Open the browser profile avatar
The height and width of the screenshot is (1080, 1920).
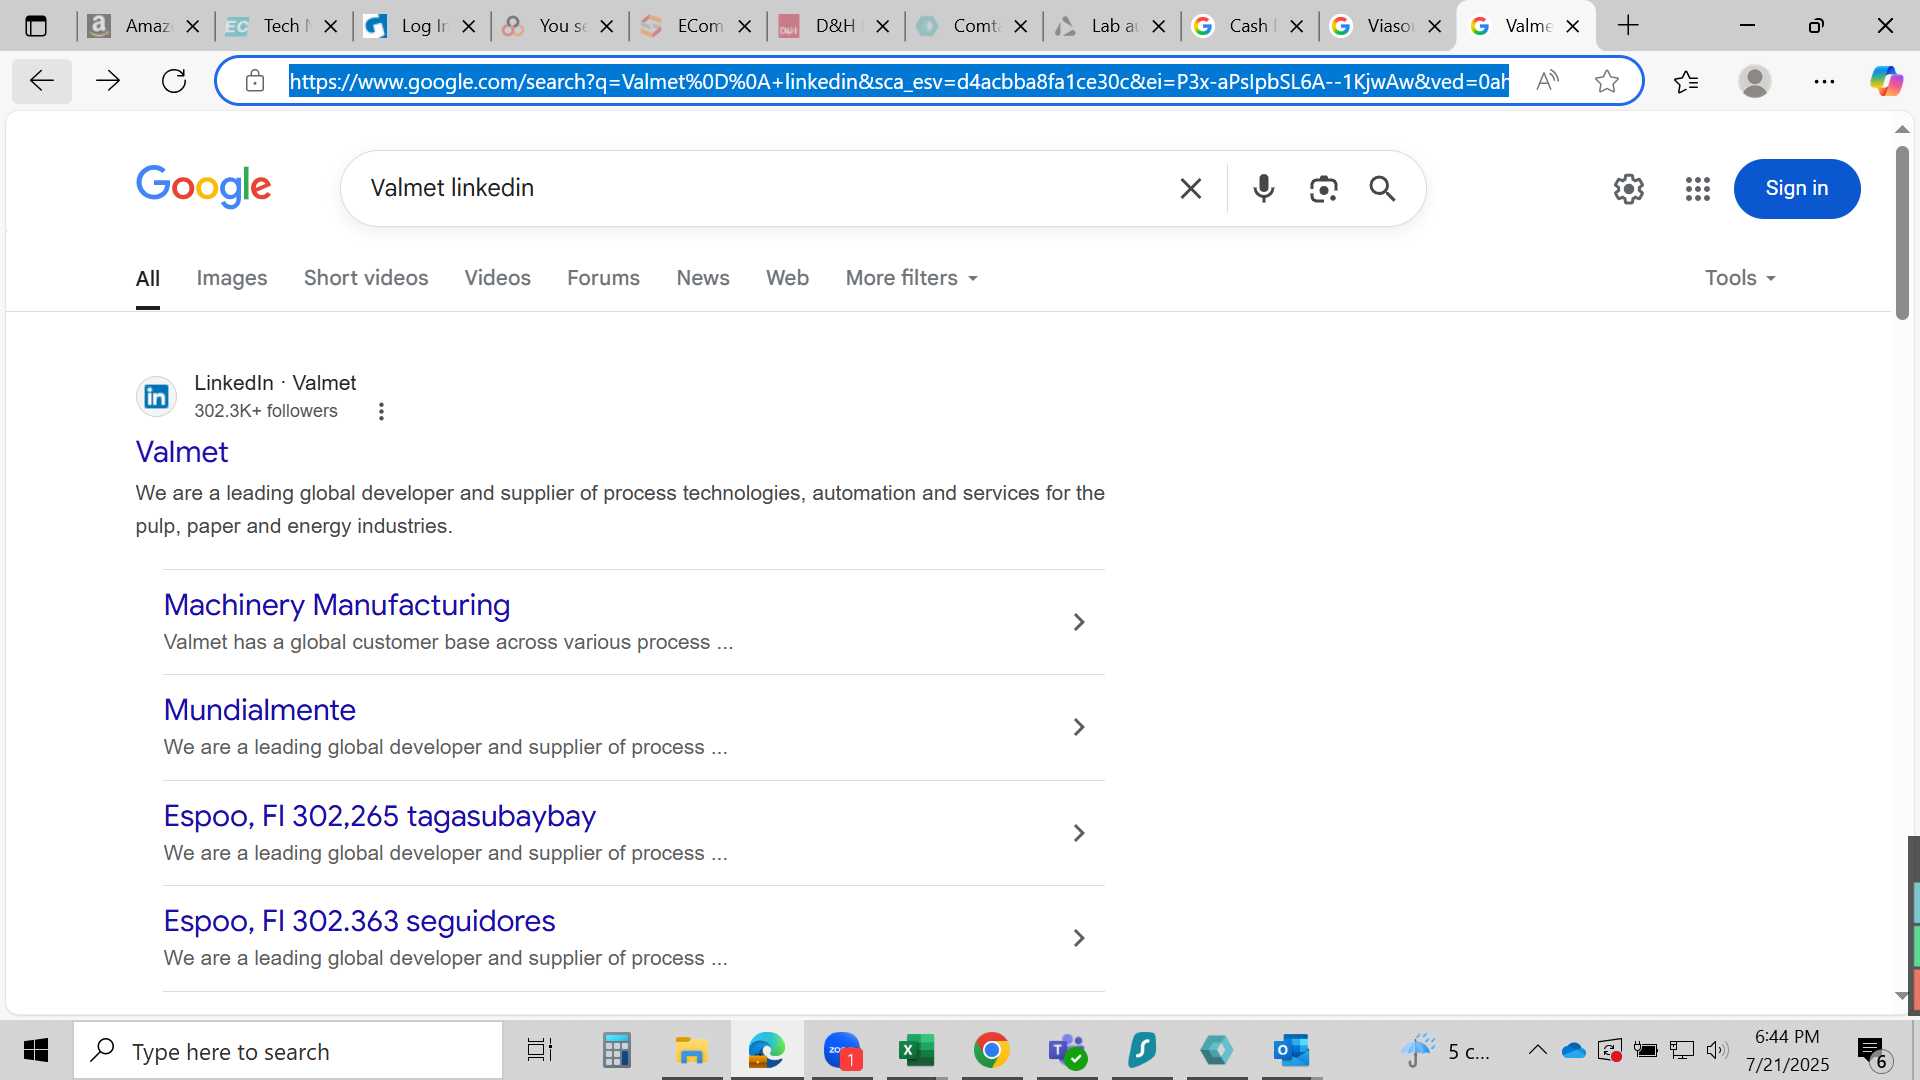click(1755, 81)
